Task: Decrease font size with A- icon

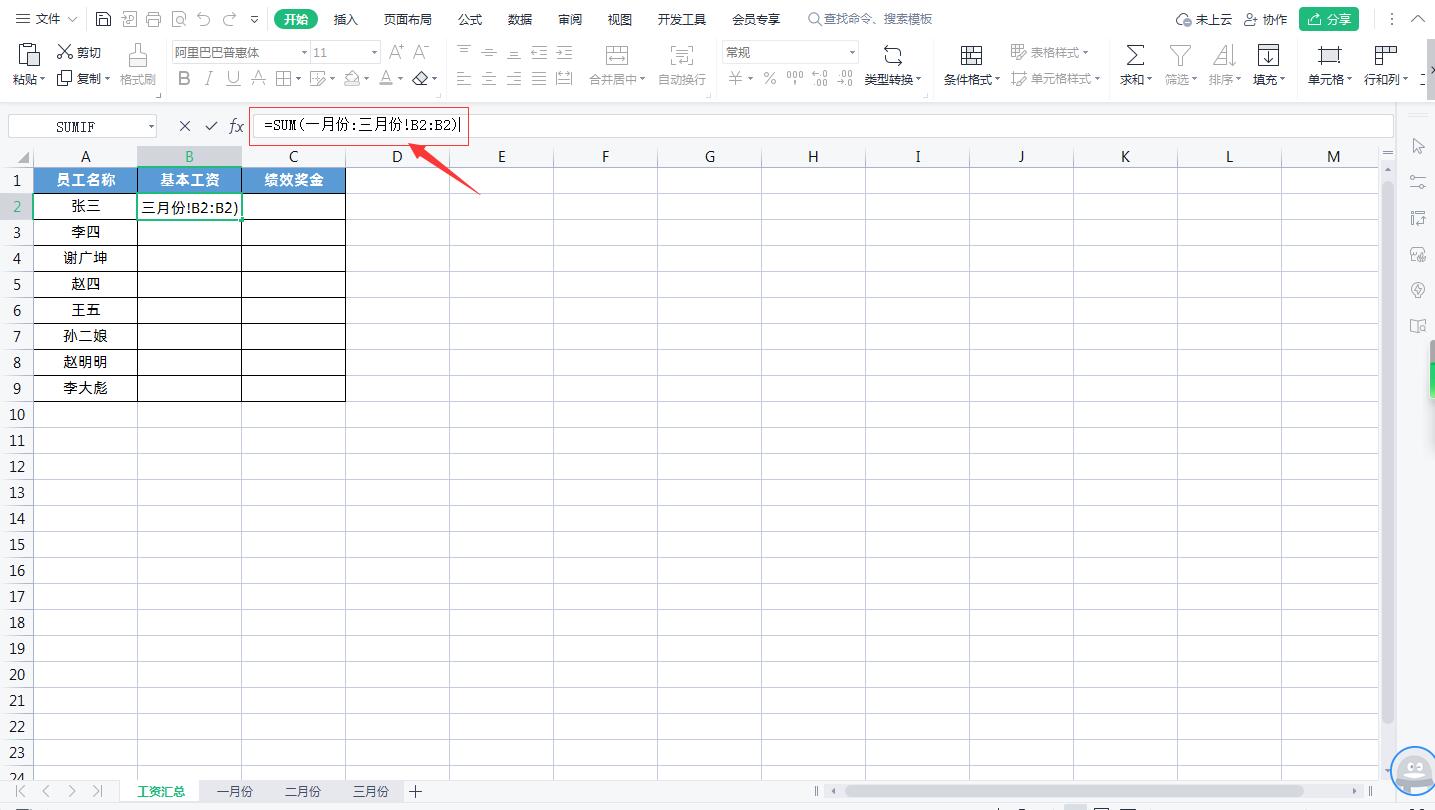Action: (421, 52)
